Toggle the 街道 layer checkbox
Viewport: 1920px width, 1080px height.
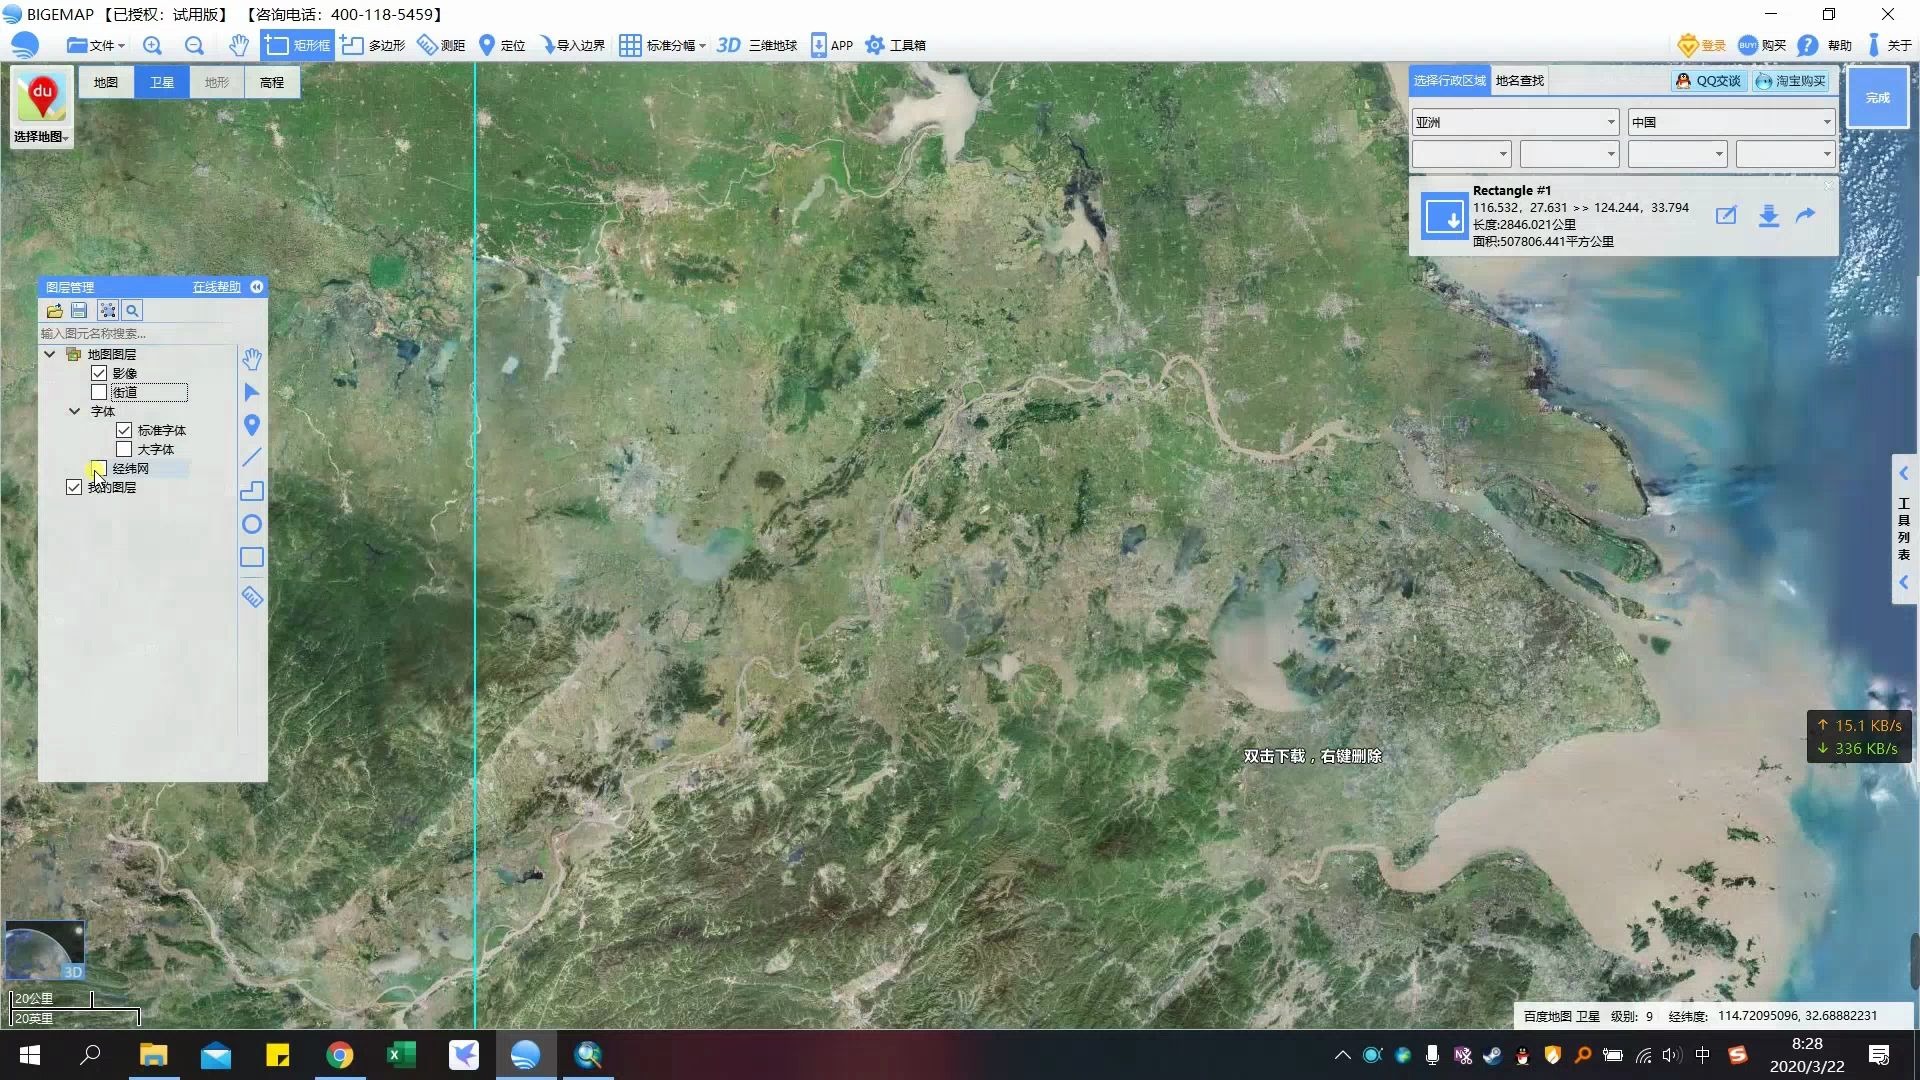[100, 392]
